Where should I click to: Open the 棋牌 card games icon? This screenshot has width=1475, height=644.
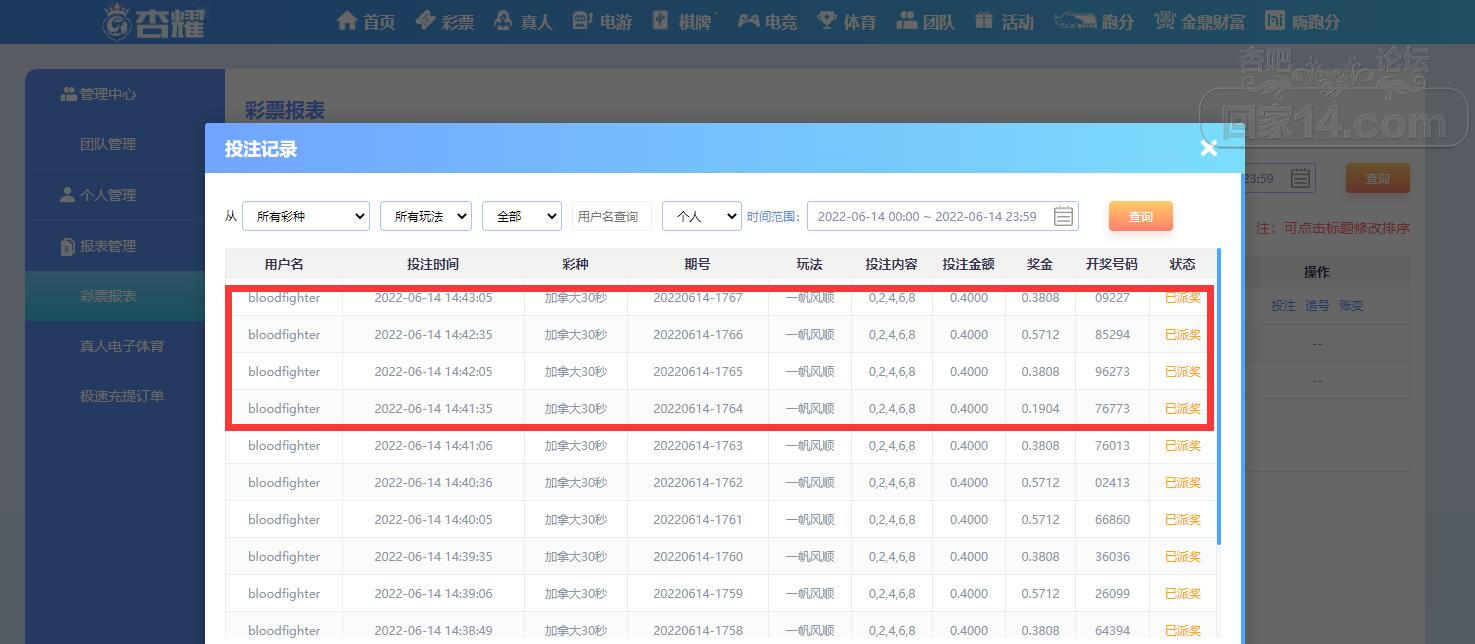pyautogui.click(x=661, y=20)
